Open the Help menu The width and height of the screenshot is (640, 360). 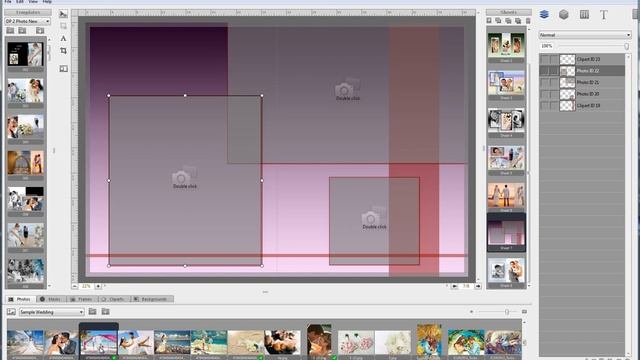click(x=47, y=2)
